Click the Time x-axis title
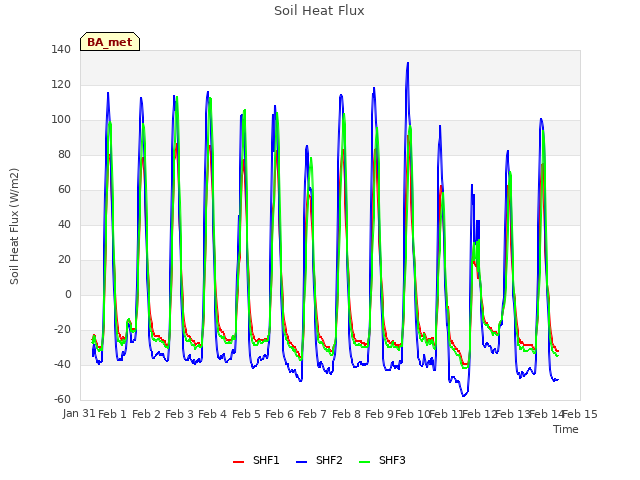The image size is (640, 480). click(x=566, y=429)
